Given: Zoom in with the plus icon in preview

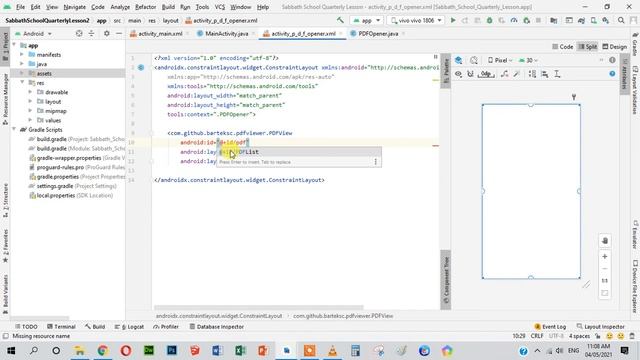Looking at the screenshot, I should (x=605, y=256).
